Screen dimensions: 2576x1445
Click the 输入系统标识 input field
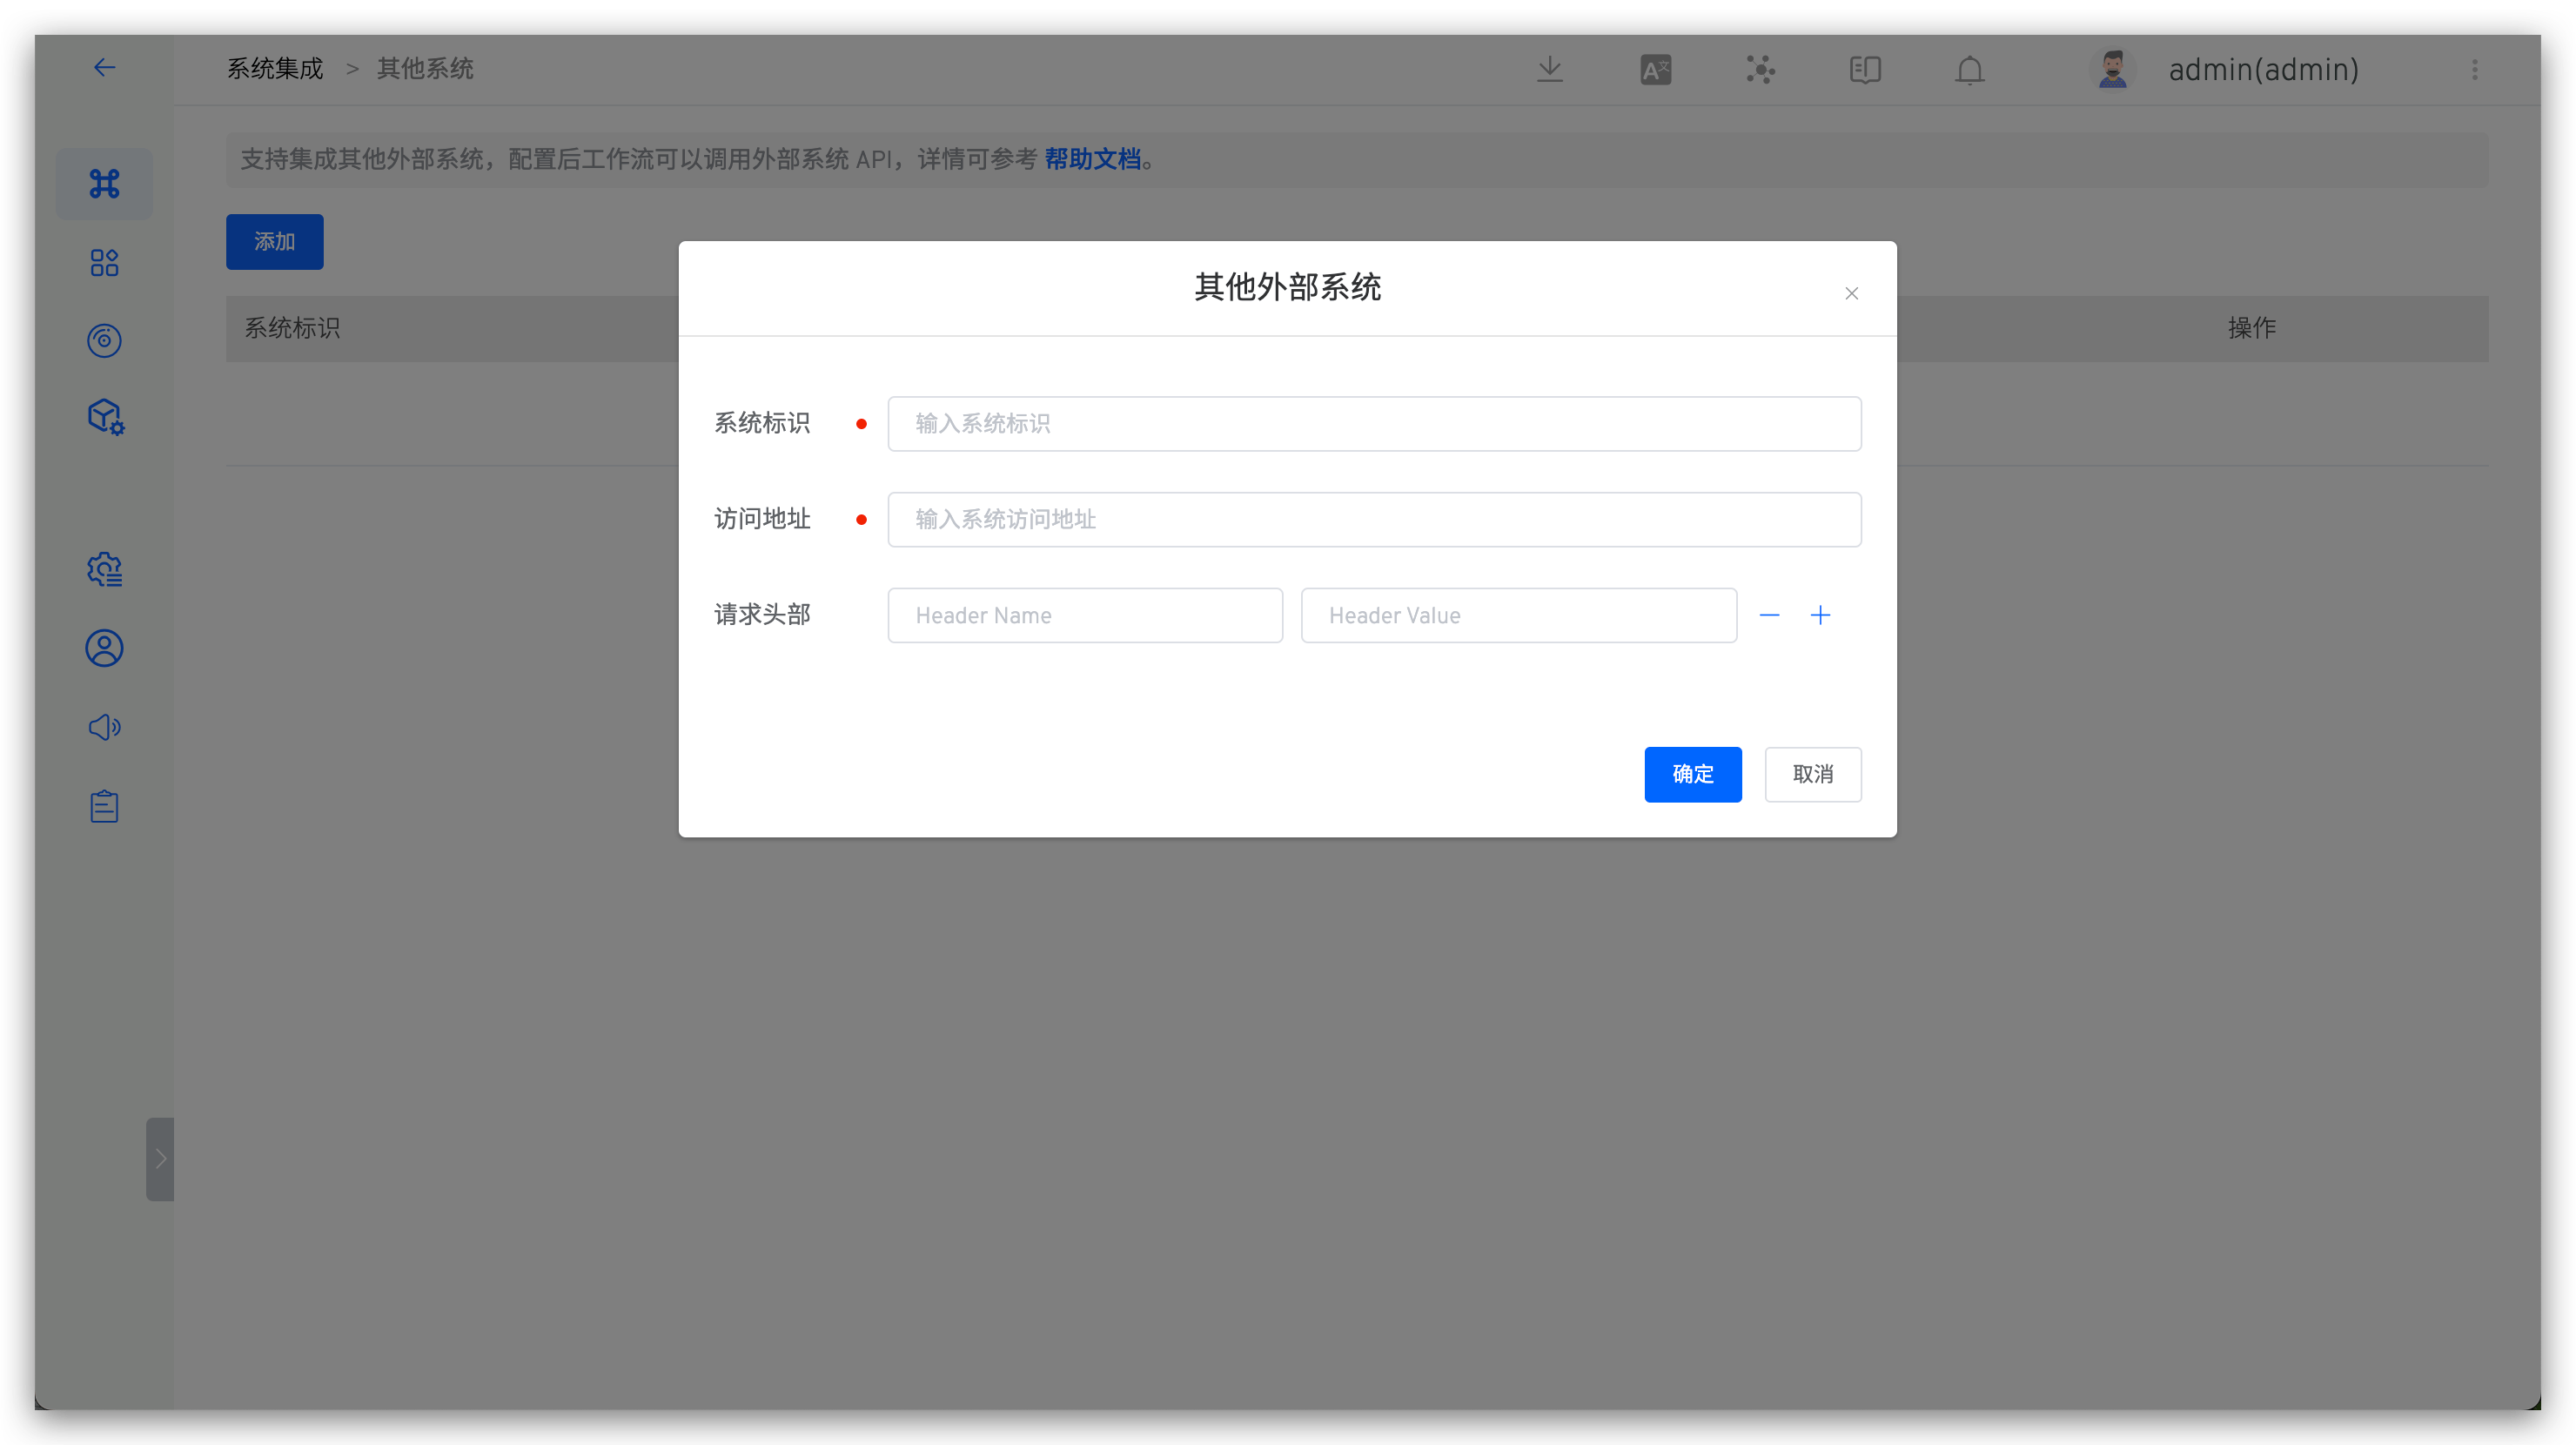(x=1373, y=423)
